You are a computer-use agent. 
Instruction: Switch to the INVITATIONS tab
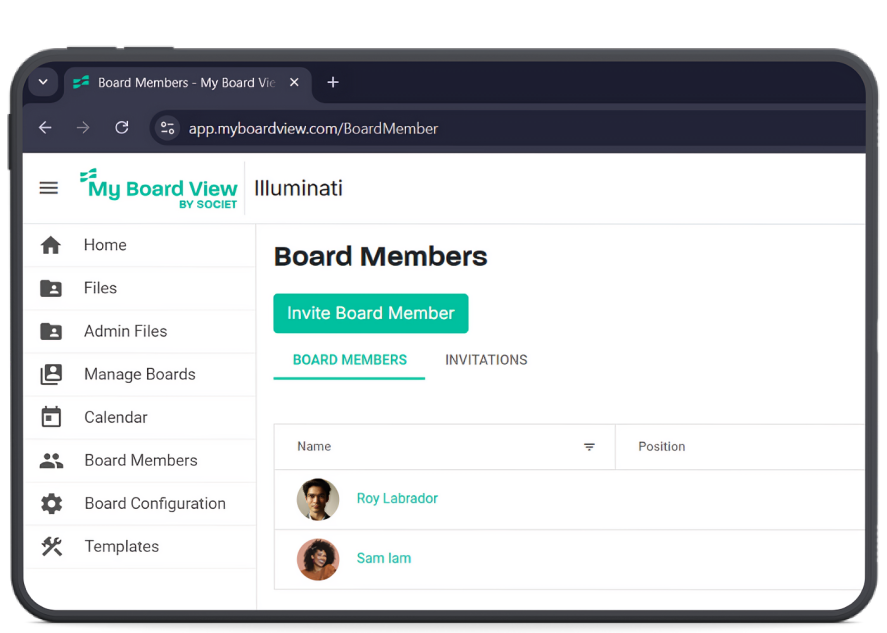[486, 360]
